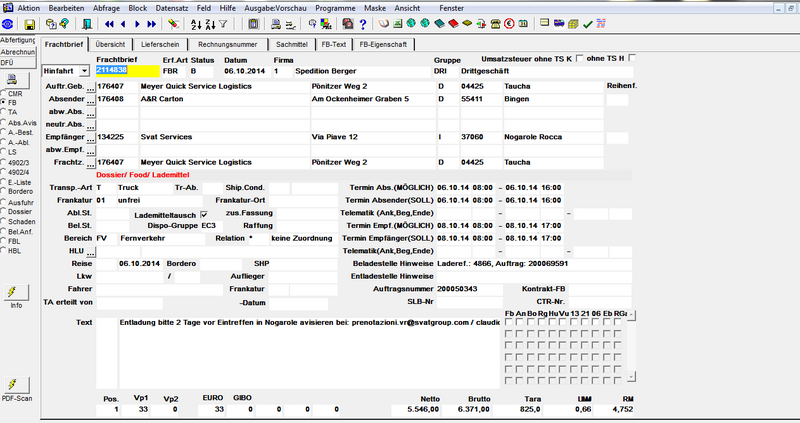
Task: Open the telephone icon
Action: pyautogui.click(x=495, y=24)
